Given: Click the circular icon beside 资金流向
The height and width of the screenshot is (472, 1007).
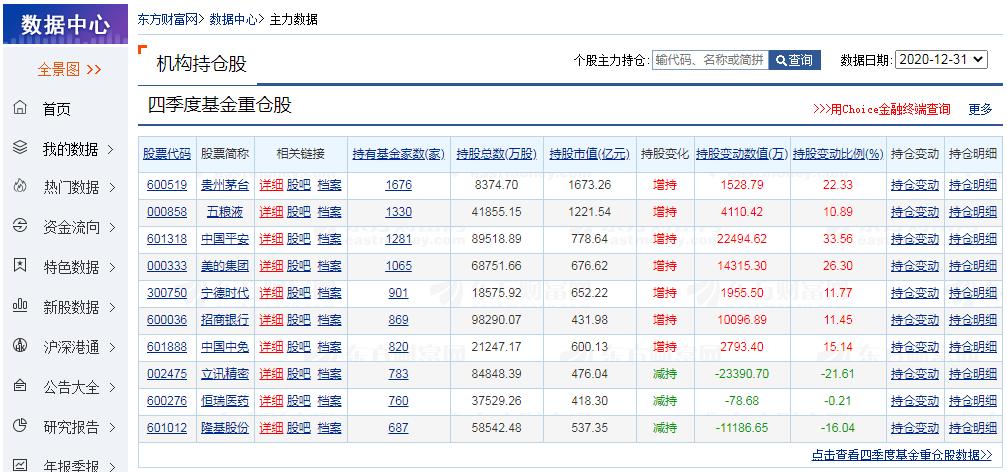Looking at the screenshot, I should click(20, 225).
